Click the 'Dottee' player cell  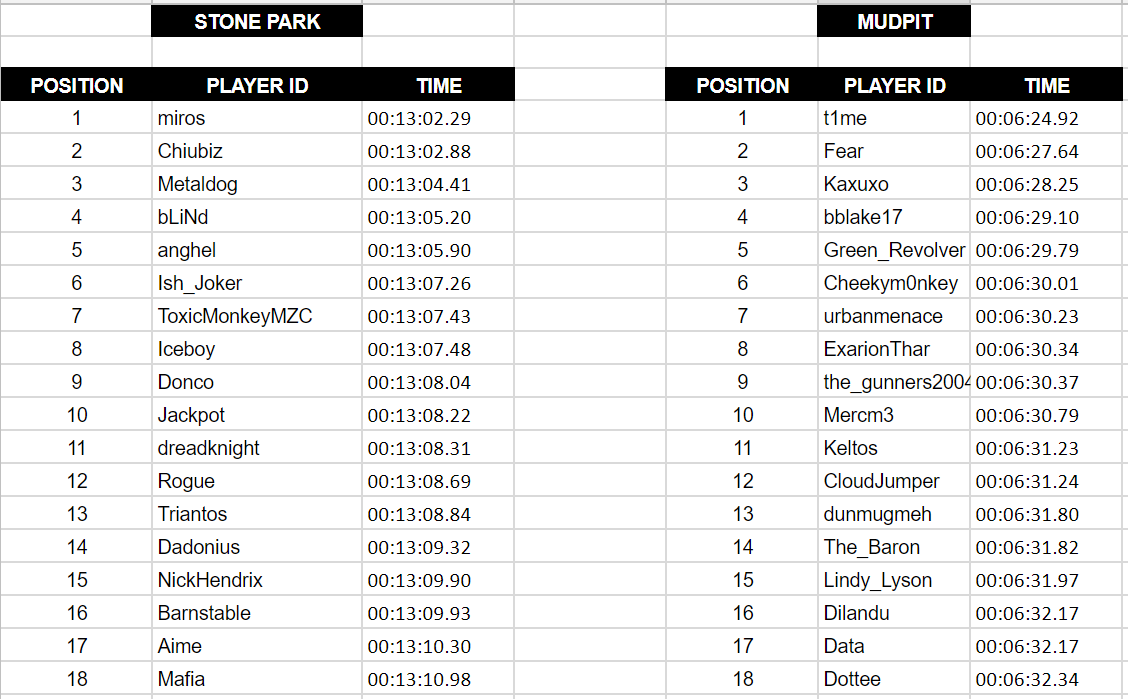tap(894, 679)
